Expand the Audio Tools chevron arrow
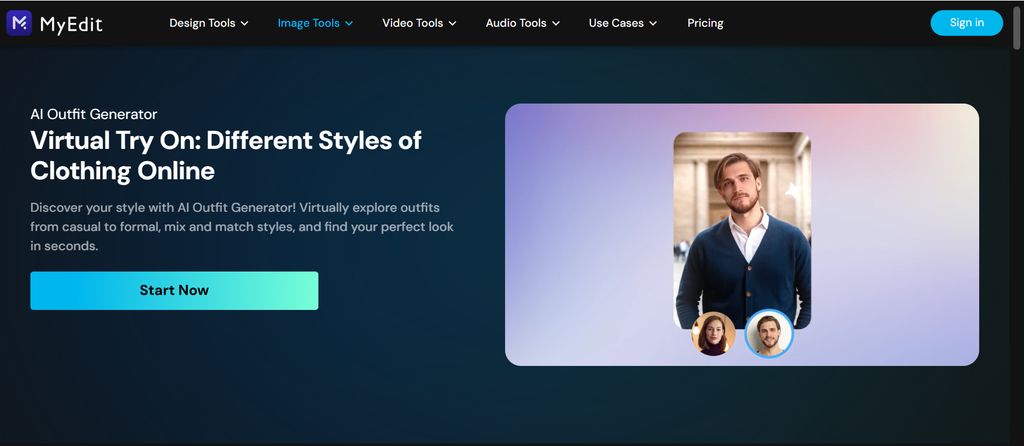Screen dimensions: 1024x446 pyautogui.click(x=556, y=23)
